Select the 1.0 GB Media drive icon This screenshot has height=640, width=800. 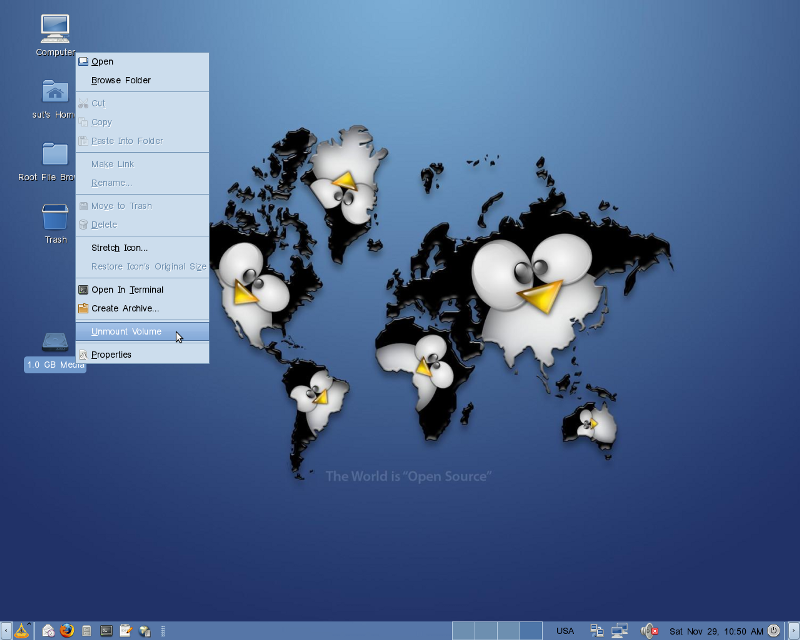(55, 342)
